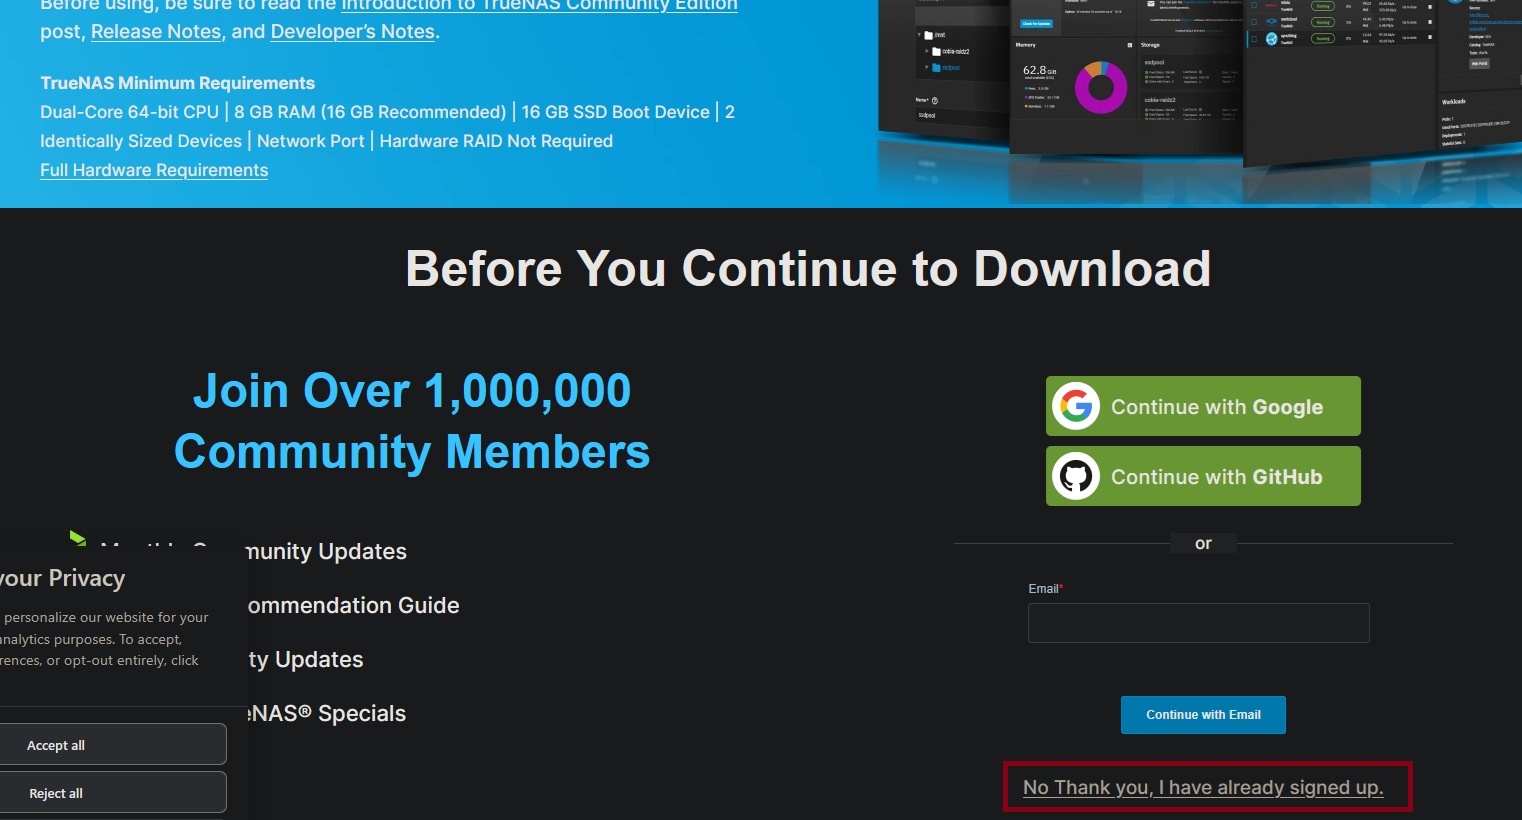
Task: Click the purple donut chart in dashboard preview
Action: (x=1100, y=87)
